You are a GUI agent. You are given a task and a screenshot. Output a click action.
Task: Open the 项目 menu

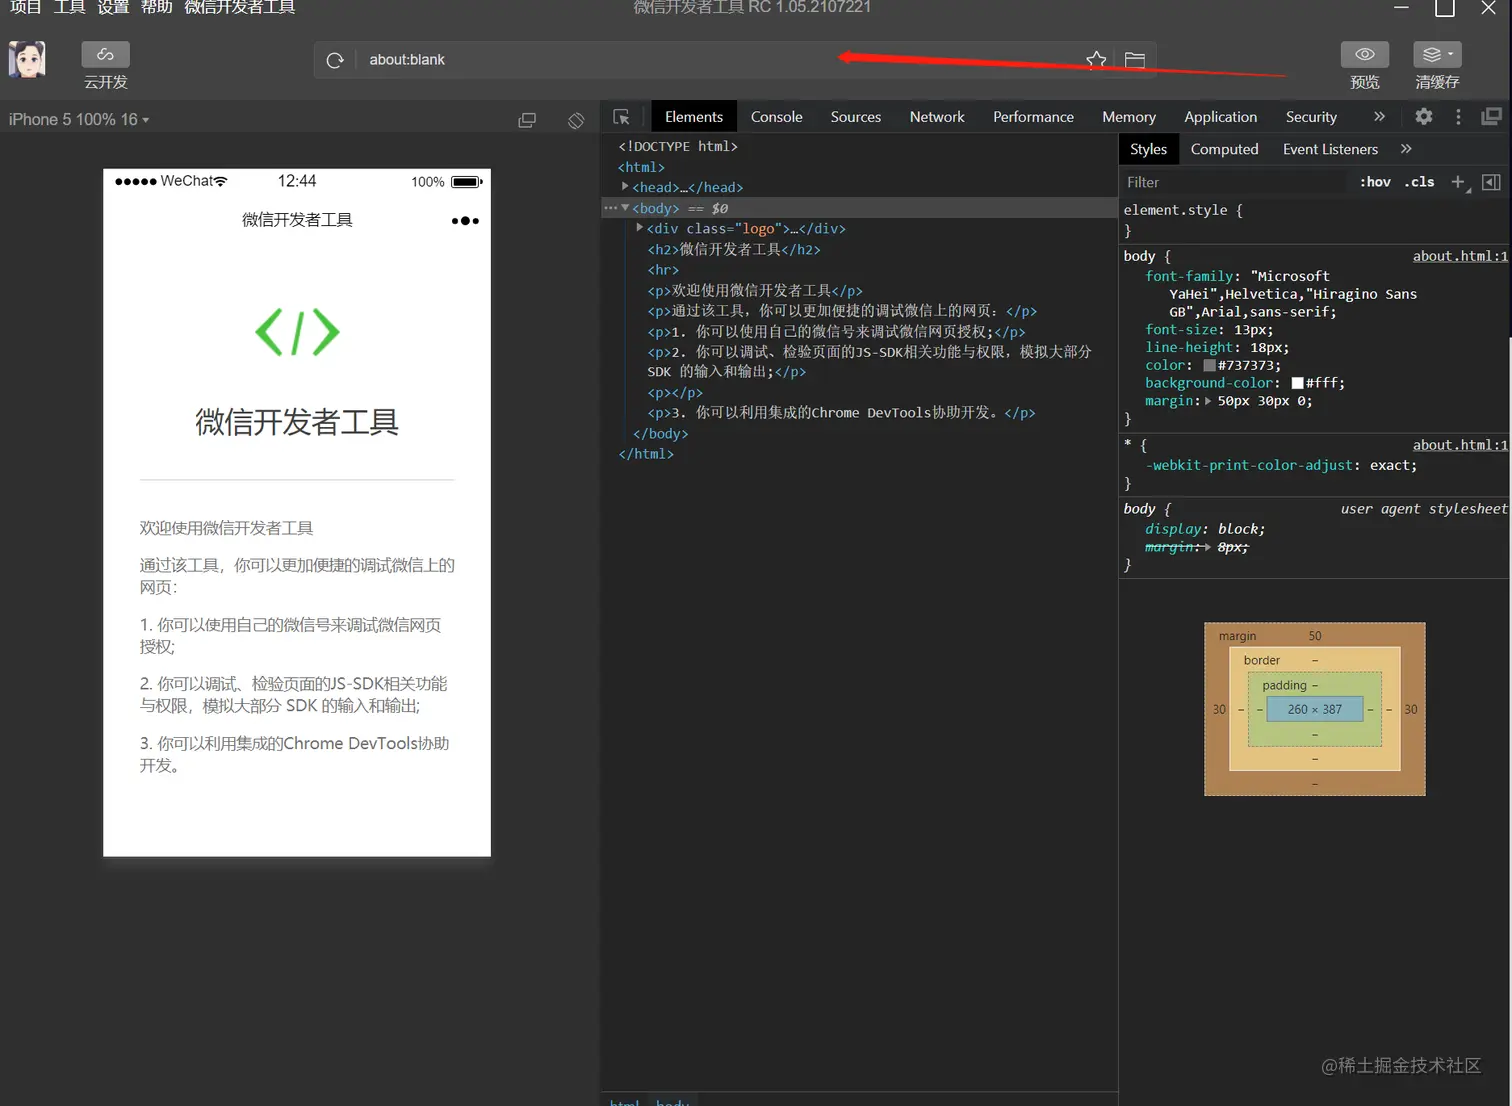[26, 8]
